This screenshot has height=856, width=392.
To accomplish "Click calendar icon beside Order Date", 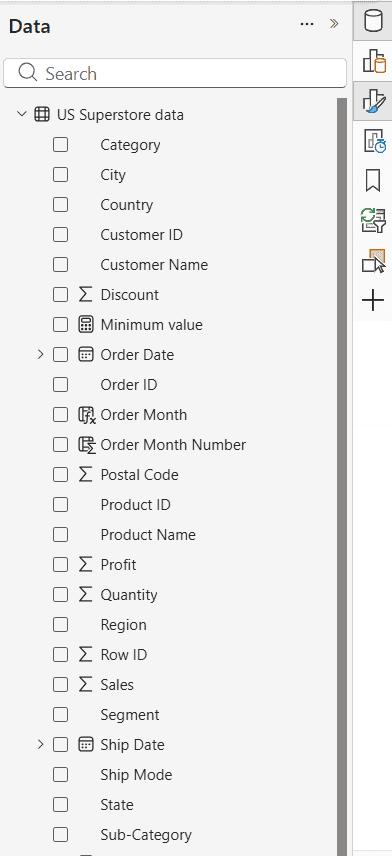I will pyautogui.click(x=86, y=355).
